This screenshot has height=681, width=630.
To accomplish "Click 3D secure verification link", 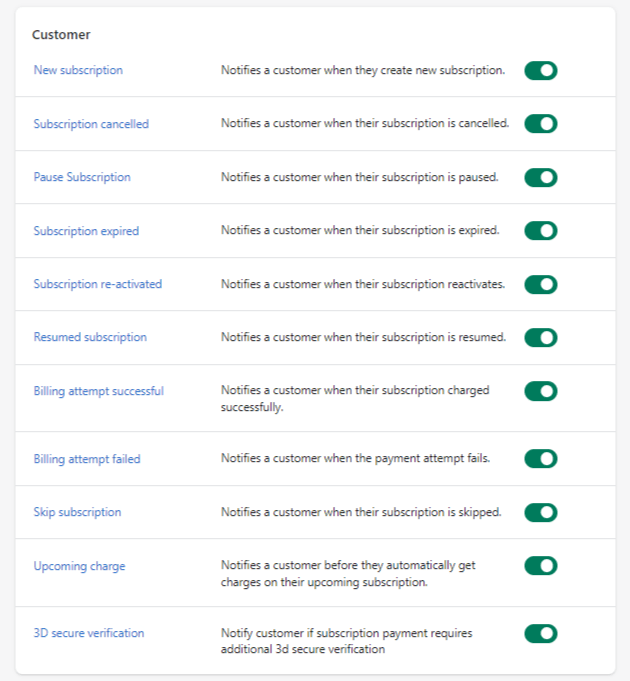I will 88,633.
